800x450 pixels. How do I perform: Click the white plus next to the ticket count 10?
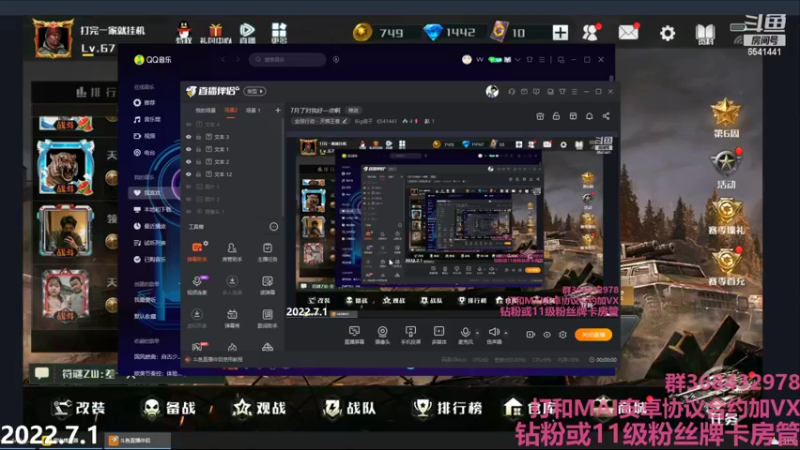click(560, 33)
